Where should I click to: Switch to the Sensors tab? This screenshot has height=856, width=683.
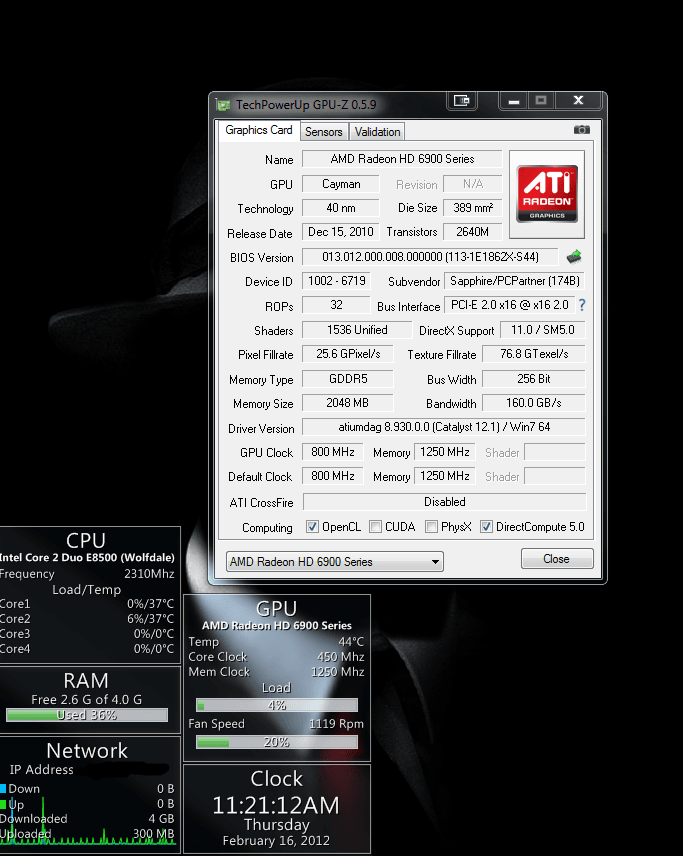[324, 132]
